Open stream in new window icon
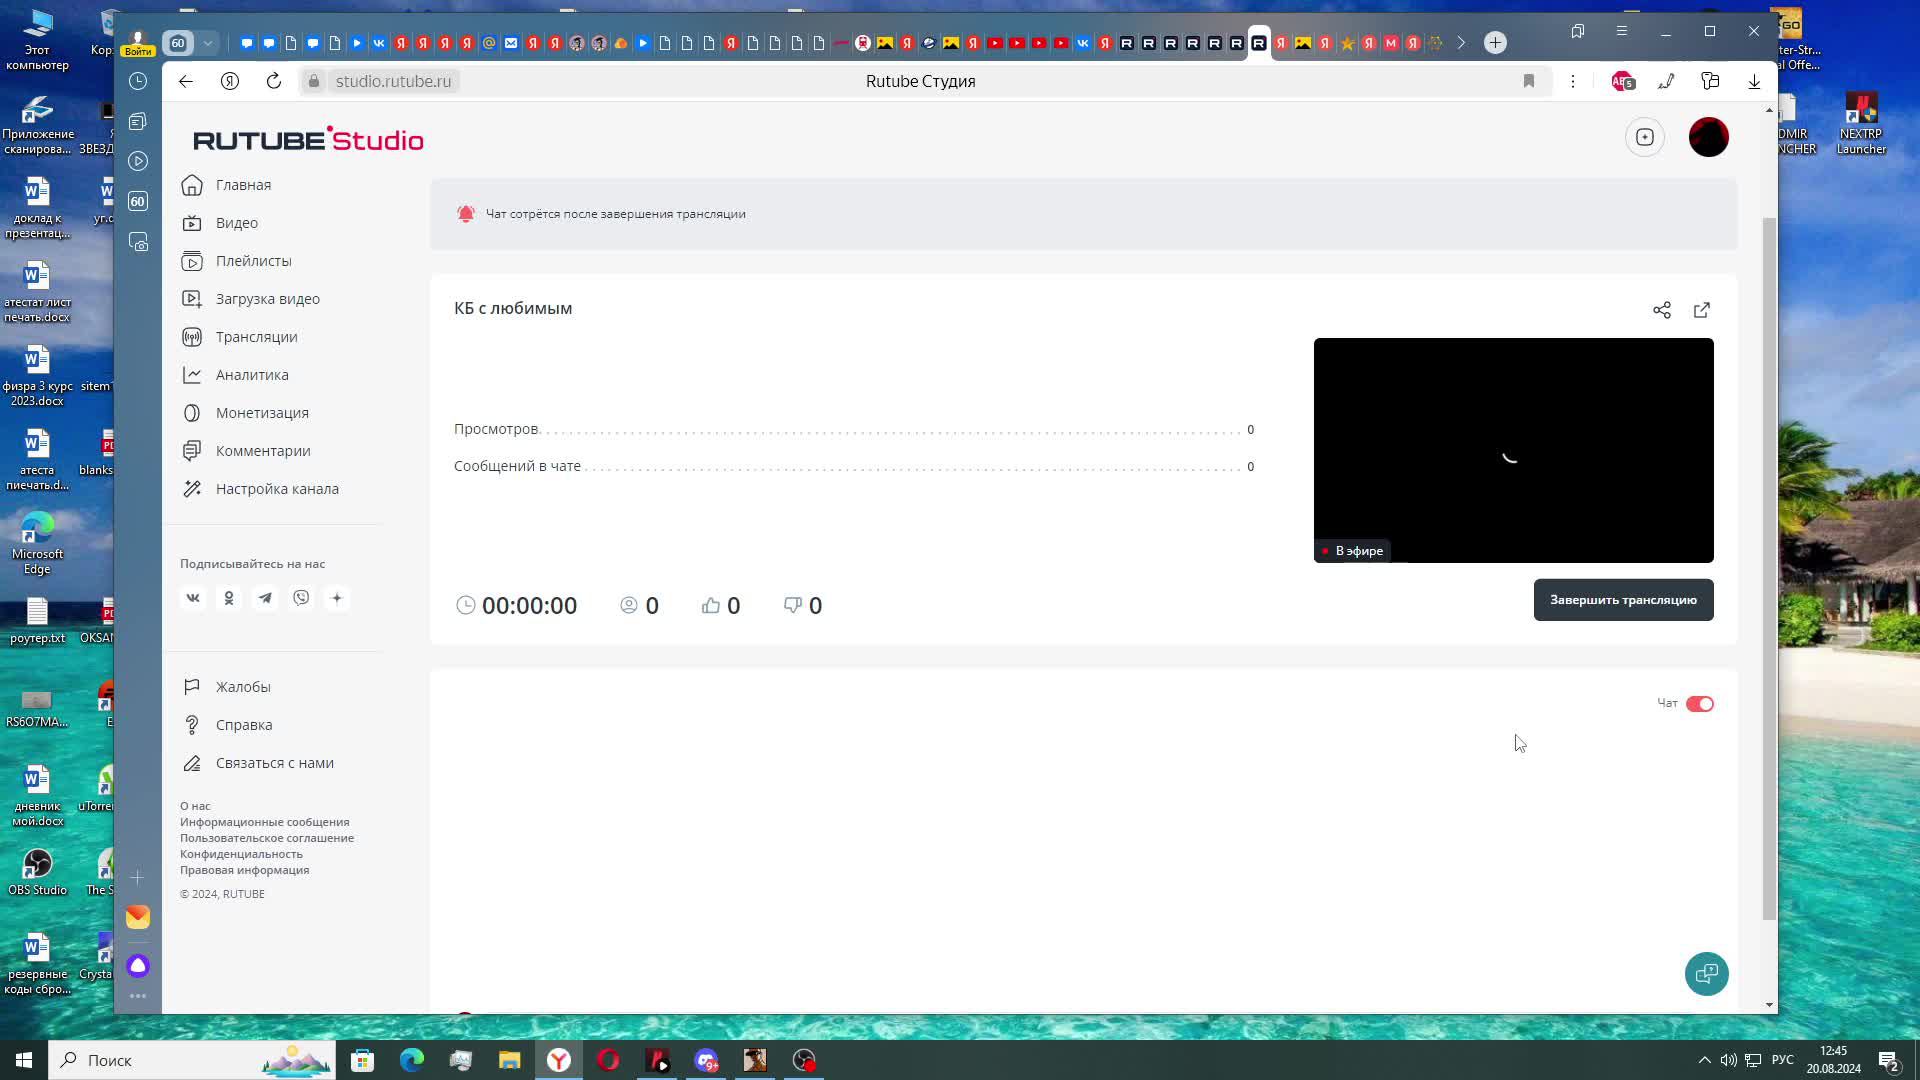 (x=1702, y=310)
